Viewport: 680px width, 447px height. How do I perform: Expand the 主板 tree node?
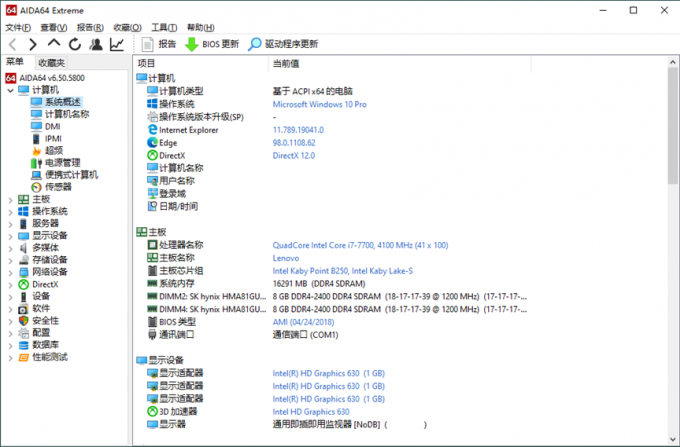(x=10, y=199)
